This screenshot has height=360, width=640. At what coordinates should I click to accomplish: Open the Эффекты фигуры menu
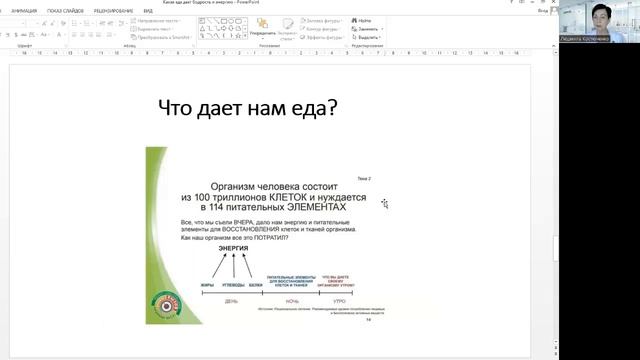pos(322,37)
